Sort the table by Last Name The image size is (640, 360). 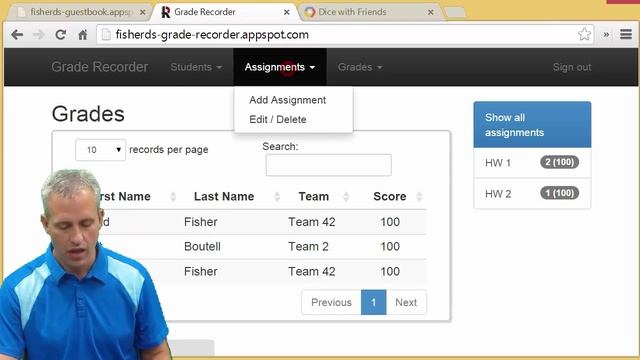(x=231, y=196)
